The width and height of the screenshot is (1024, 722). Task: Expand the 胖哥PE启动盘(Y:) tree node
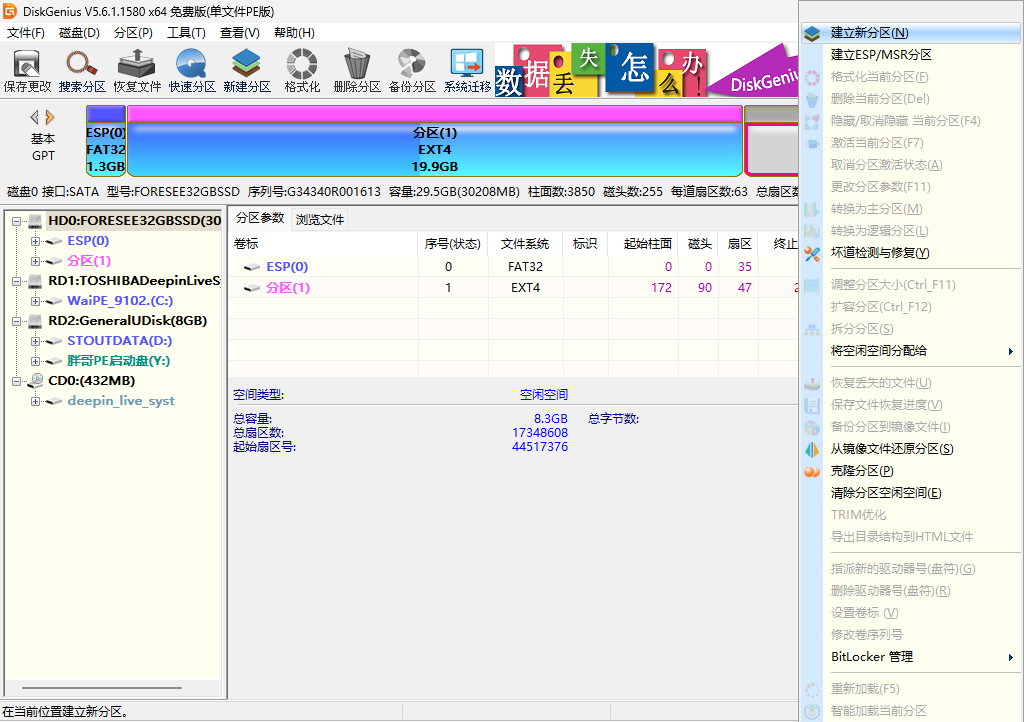coord(35,361)
